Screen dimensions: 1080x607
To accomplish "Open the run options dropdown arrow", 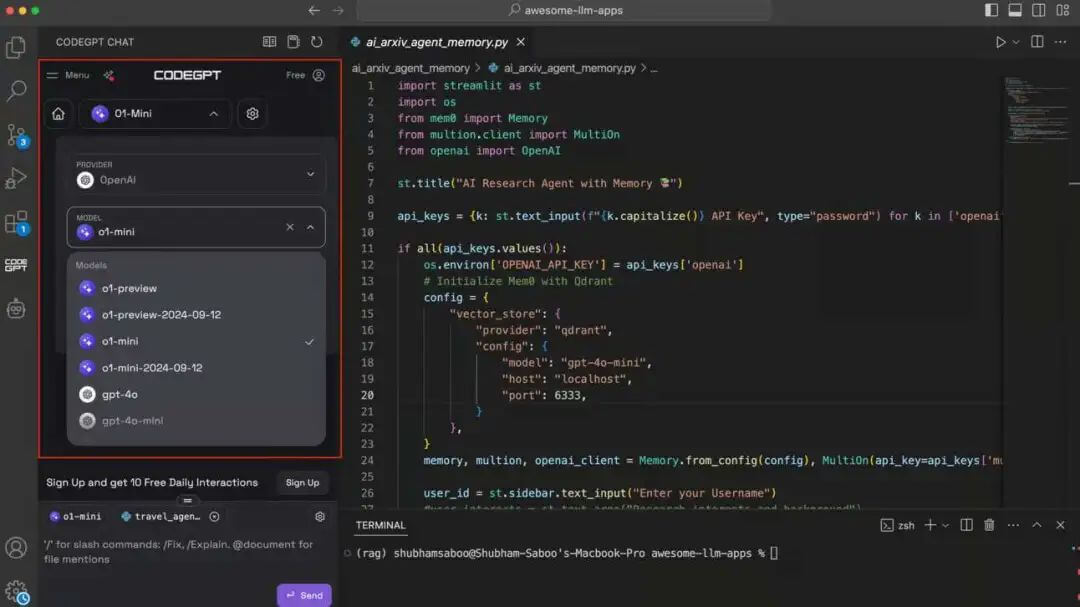I will click(1016, 42).
